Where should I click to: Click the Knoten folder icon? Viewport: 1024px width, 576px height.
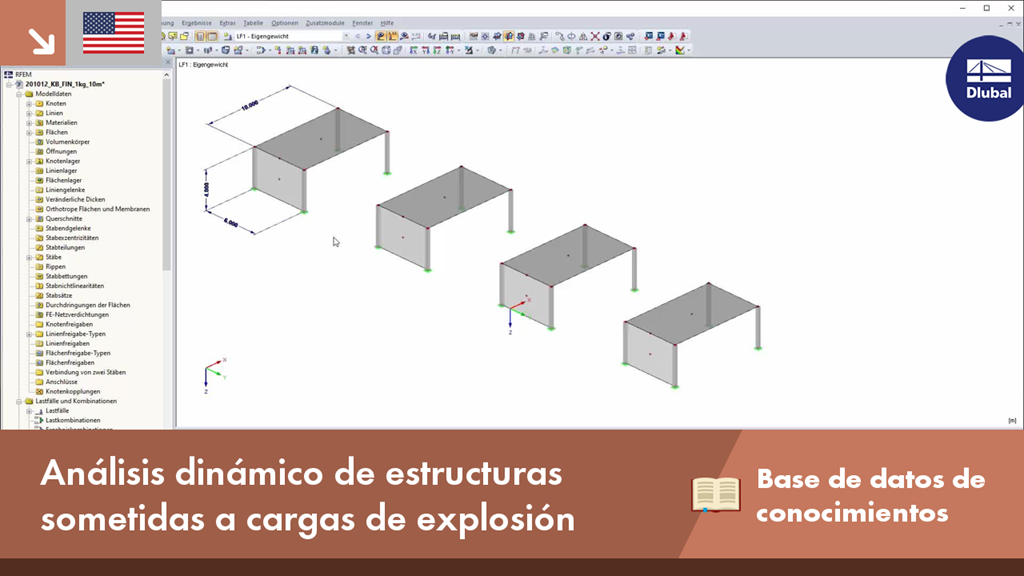[39, 103]
